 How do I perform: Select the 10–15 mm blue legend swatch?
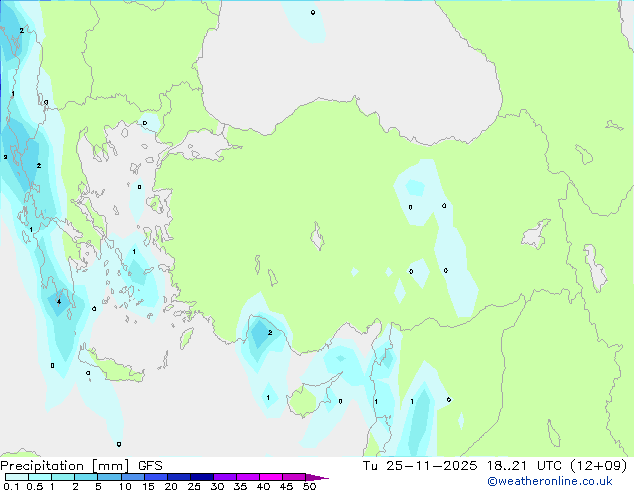point(132,477)
